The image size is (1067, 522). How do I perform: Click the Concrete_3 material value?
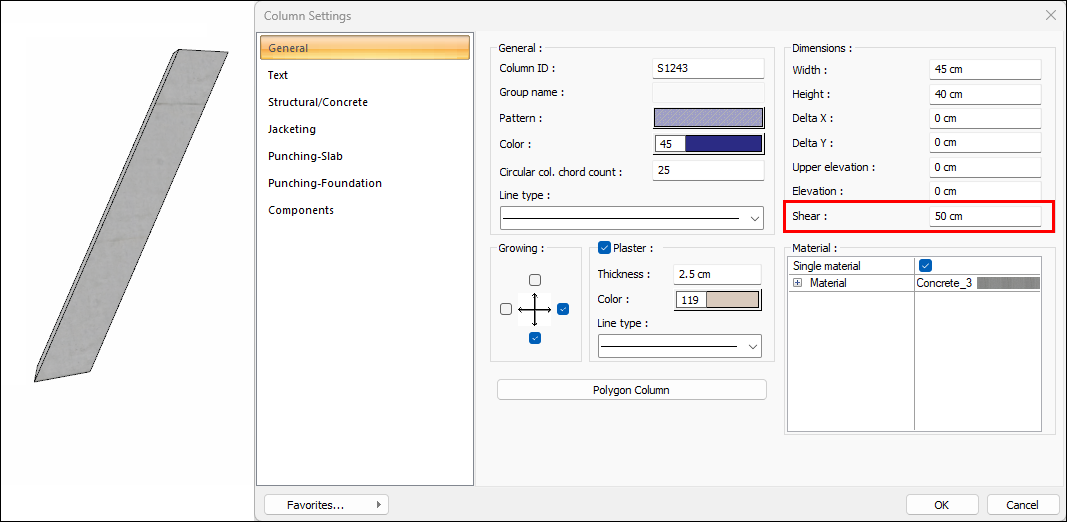(x=977, y=282)
